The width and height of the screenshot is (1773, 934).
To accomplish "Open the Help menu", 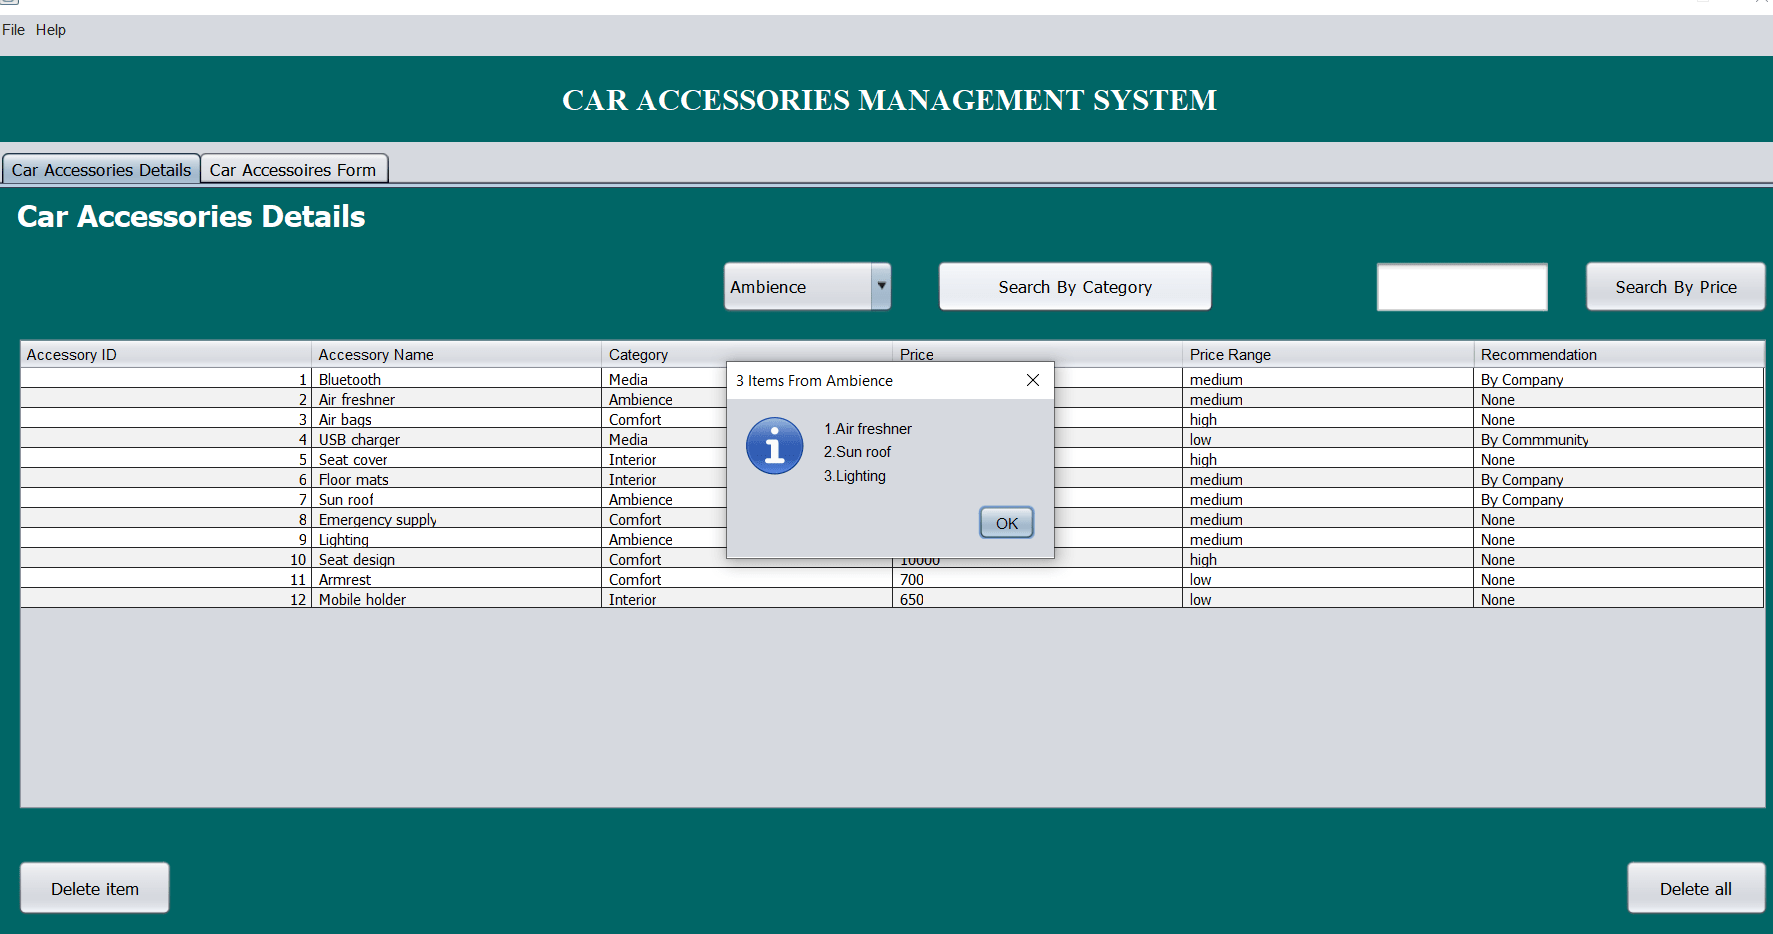I will coord(50,30).
